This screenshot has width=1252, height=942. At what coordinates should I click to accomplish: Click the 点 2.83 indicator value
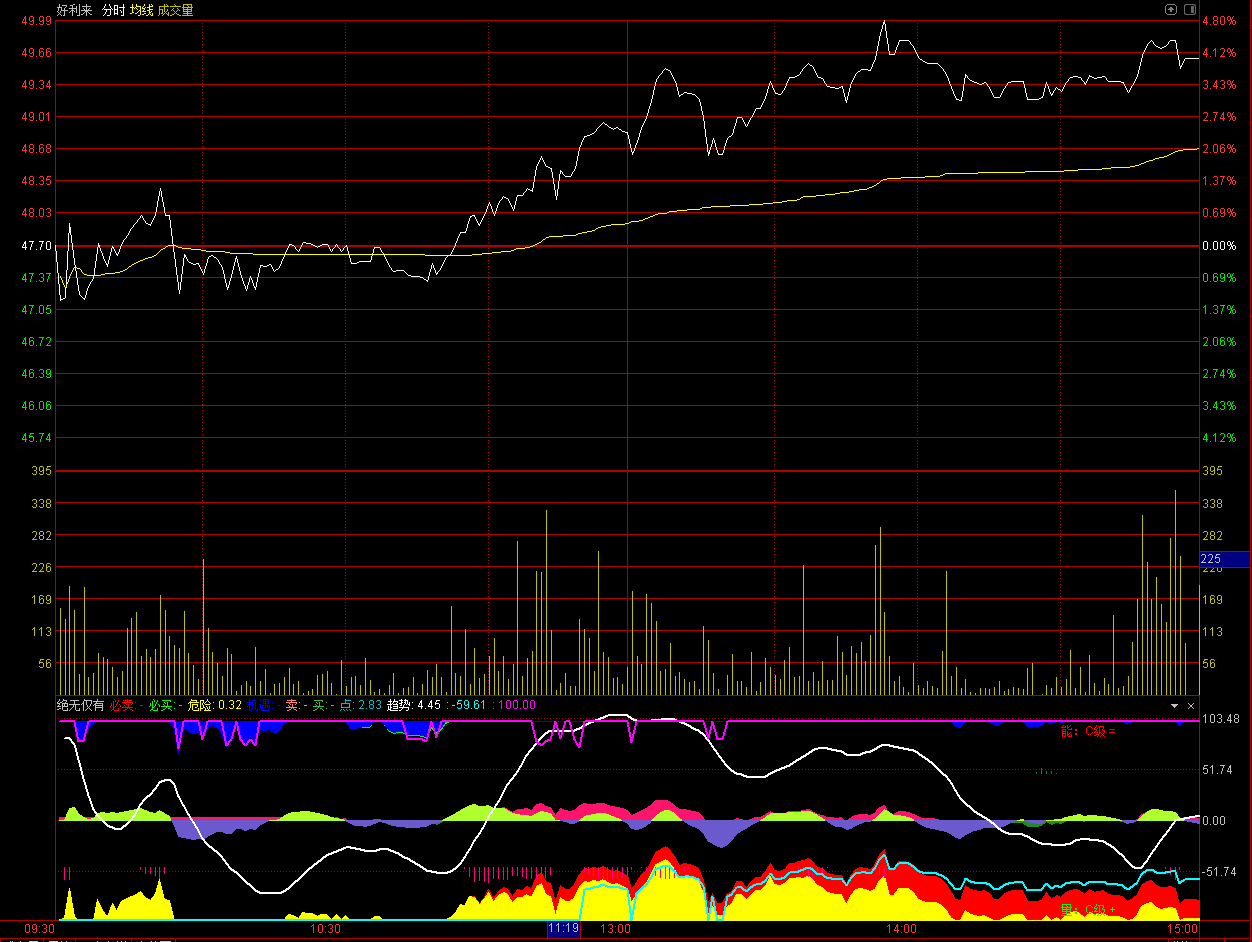click(361, 705)
